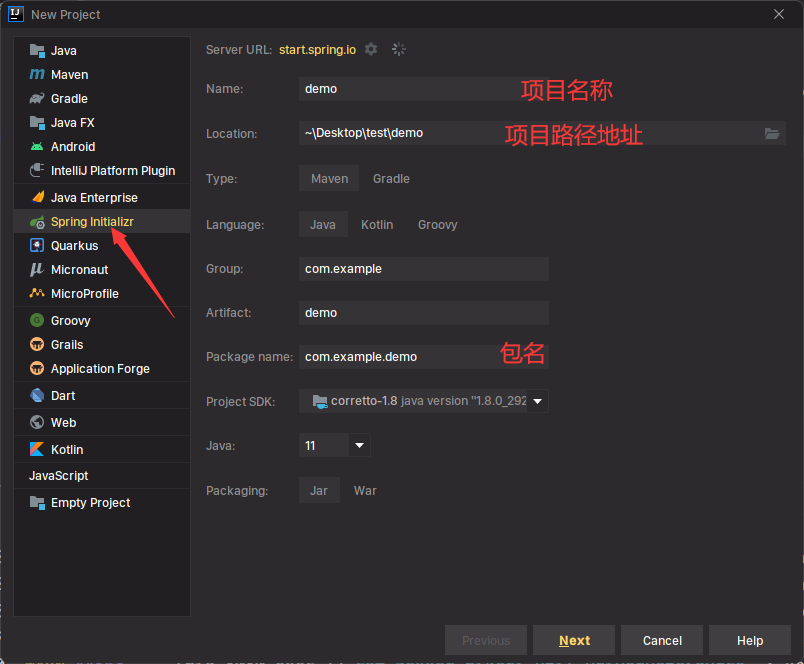This screenshot has height=664, width=804.
Task: Select Spring Initializr generator label
Action: pyautogui.click(x=92, y=222)
